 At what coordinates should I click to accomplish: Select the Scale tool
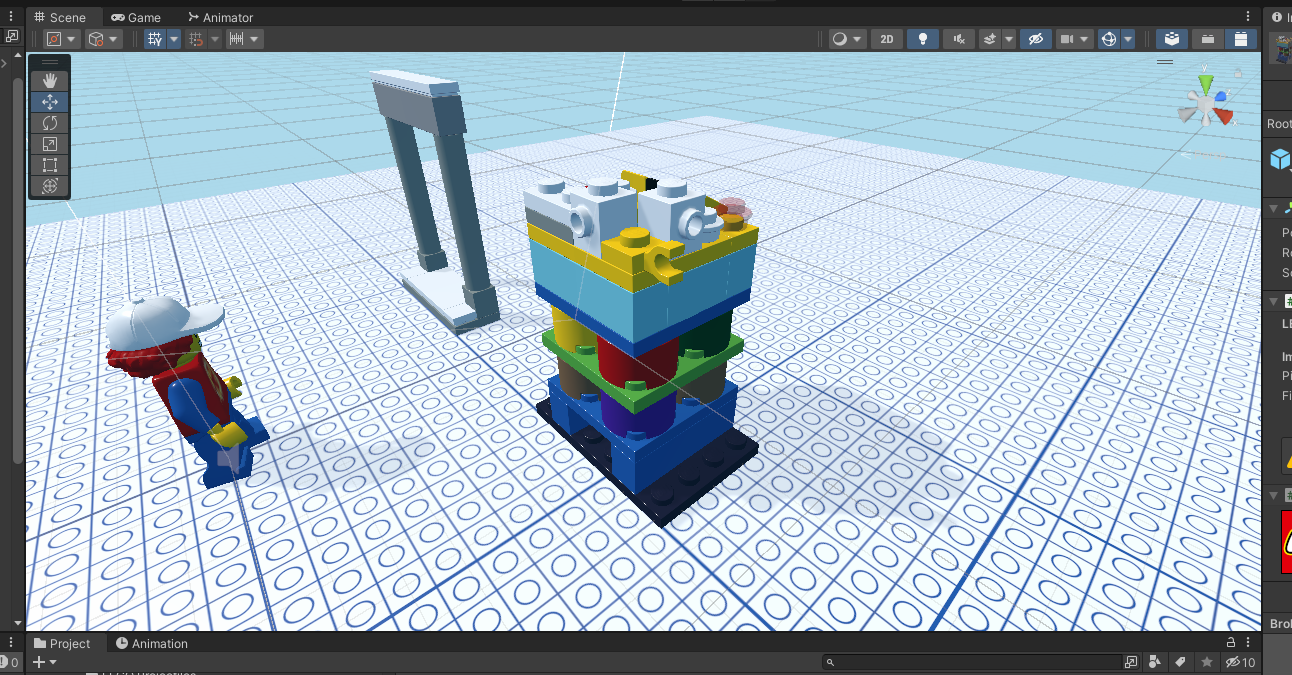[49, 143]
